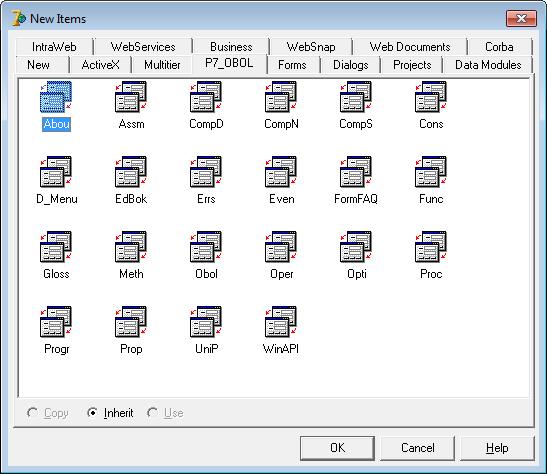Switch to the WebSnap tab
Image resolution: width=547 pixels, height=474 pixels.
tap(311, 47)
